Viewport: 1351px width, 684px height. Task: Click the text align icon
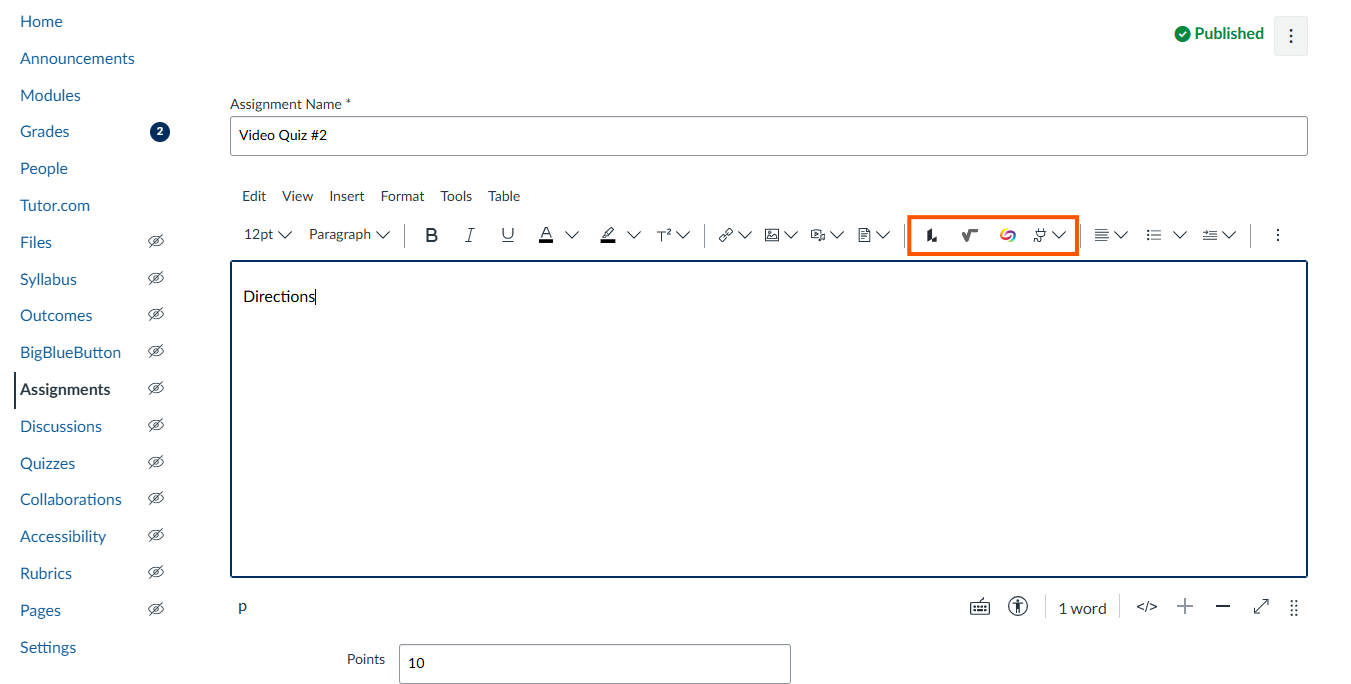1102,235
